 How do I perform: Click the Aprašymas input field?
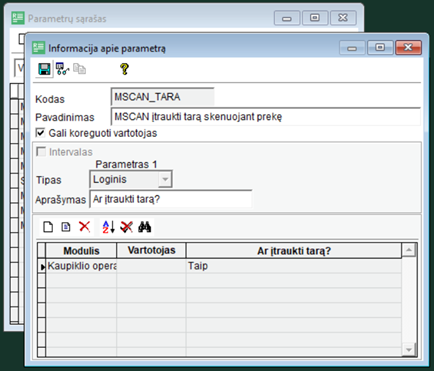pyautogui.click(x=171, y=199)
